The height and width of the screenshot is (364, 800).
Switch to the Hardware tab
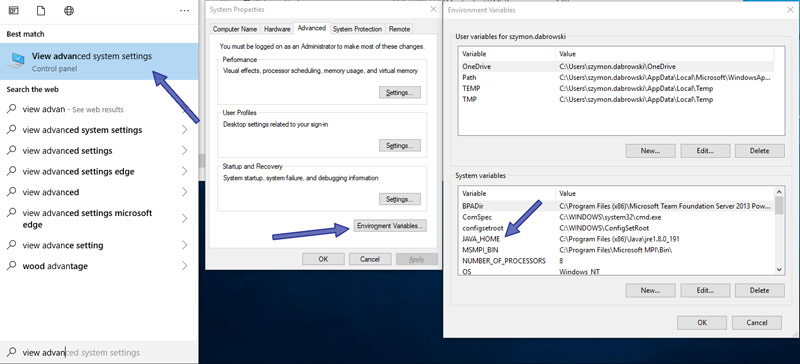[278, 29]
